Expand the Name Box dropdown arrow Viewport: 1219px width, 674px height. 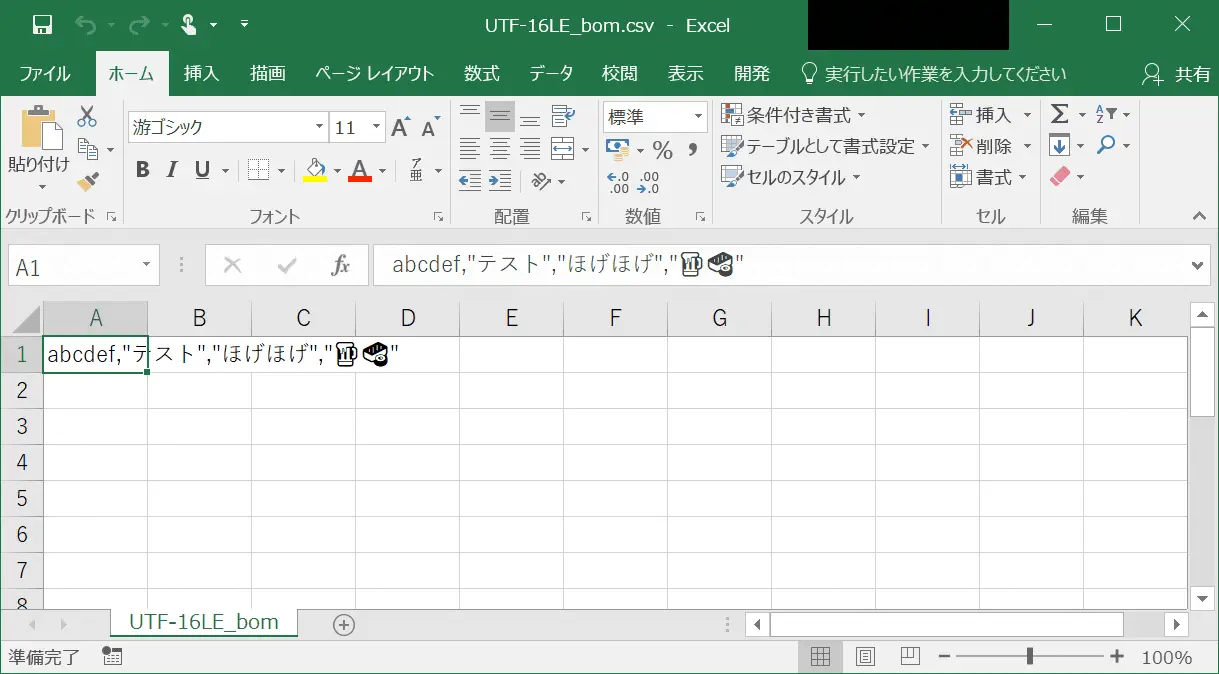pos(146,266)
